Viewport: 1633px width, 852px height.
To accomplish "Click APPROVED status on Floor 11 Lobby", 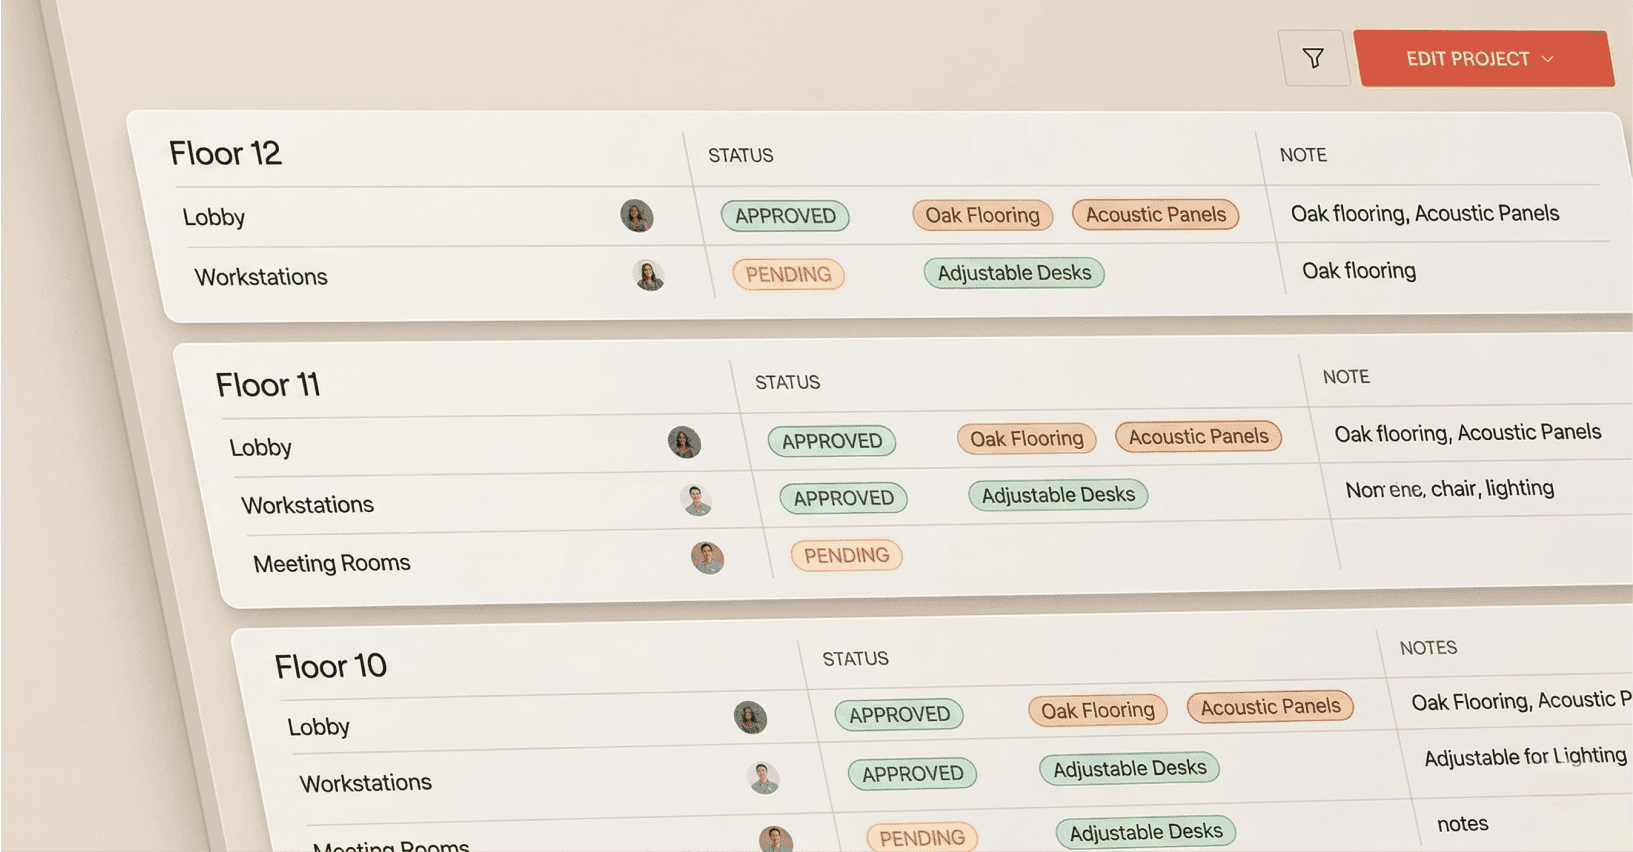I will click(832, 441).
